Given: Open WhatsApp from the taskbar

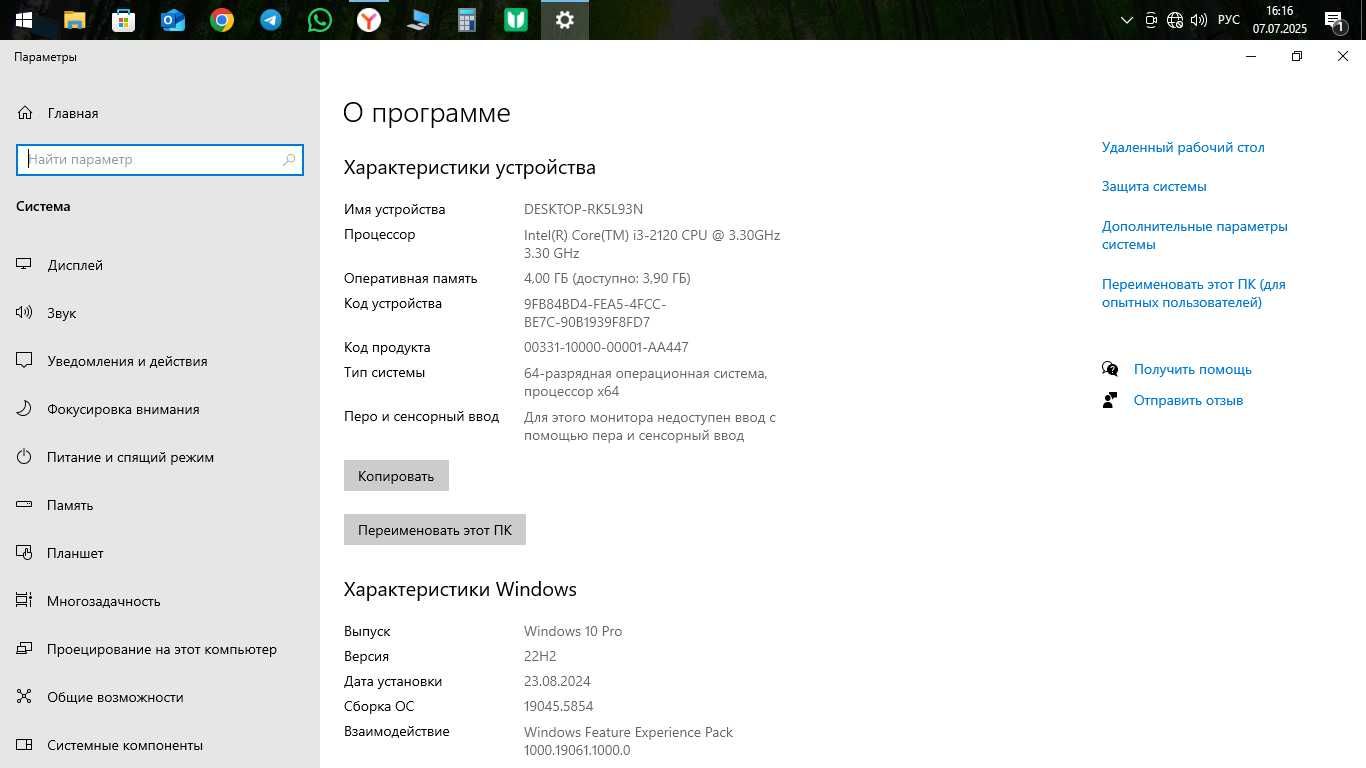Looking at the screenshot, I should pyautogui.click(x=320, y=20).
